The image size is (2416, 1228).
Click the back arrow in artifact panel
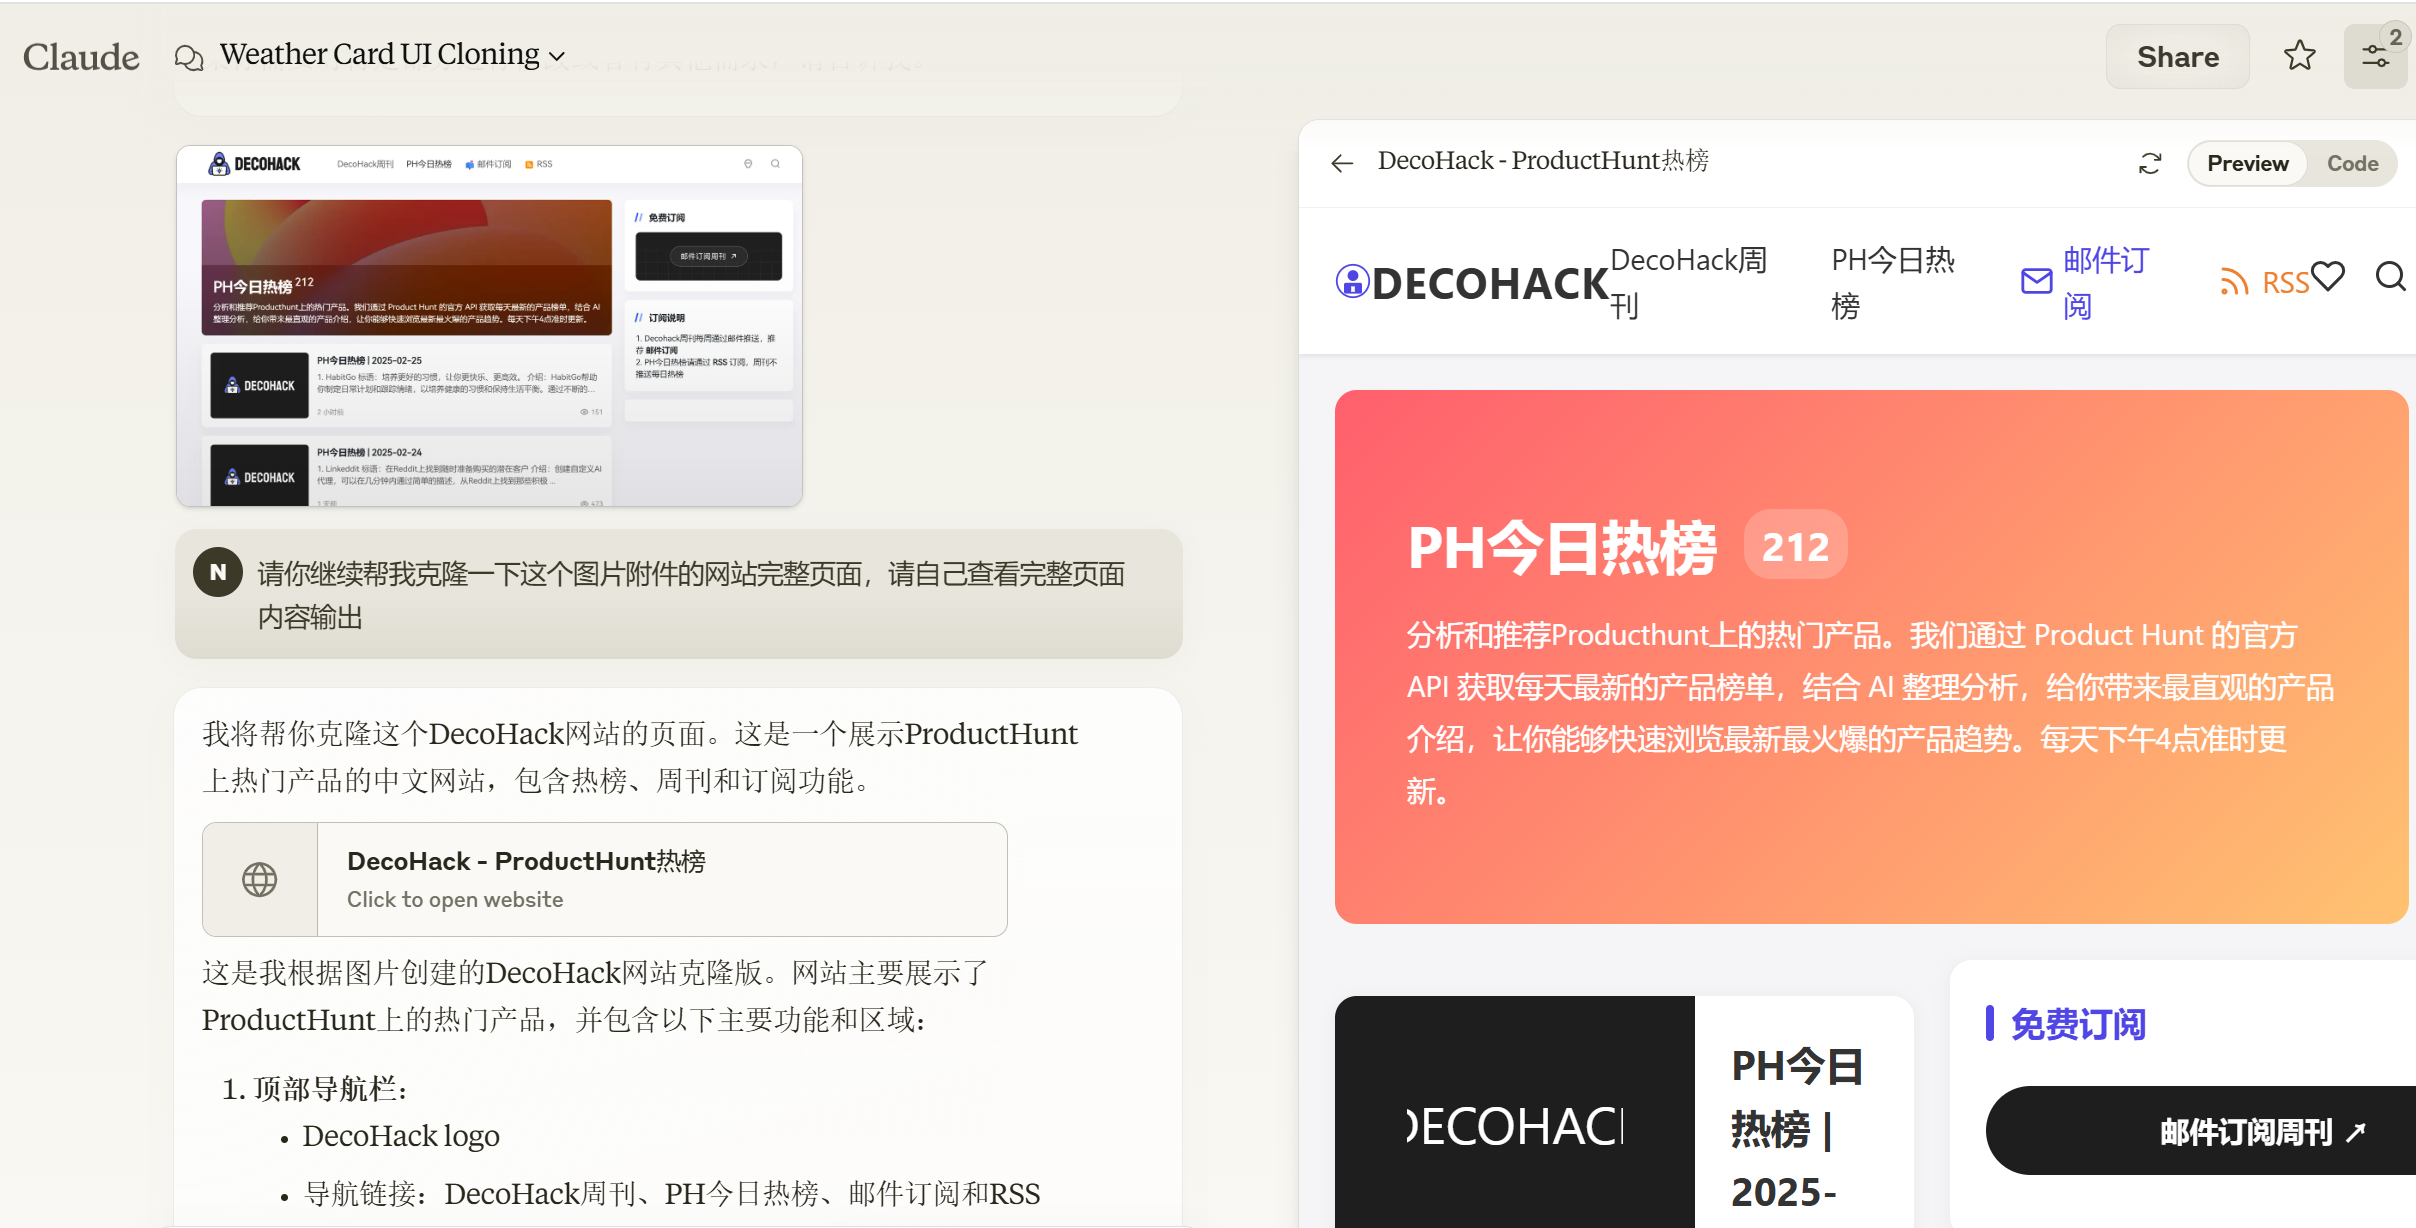(x=1342, y=163)
